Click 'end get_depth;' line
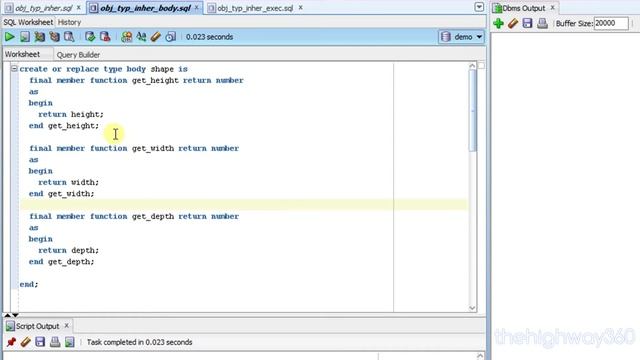Screen dimensions: 640x360 62,262
